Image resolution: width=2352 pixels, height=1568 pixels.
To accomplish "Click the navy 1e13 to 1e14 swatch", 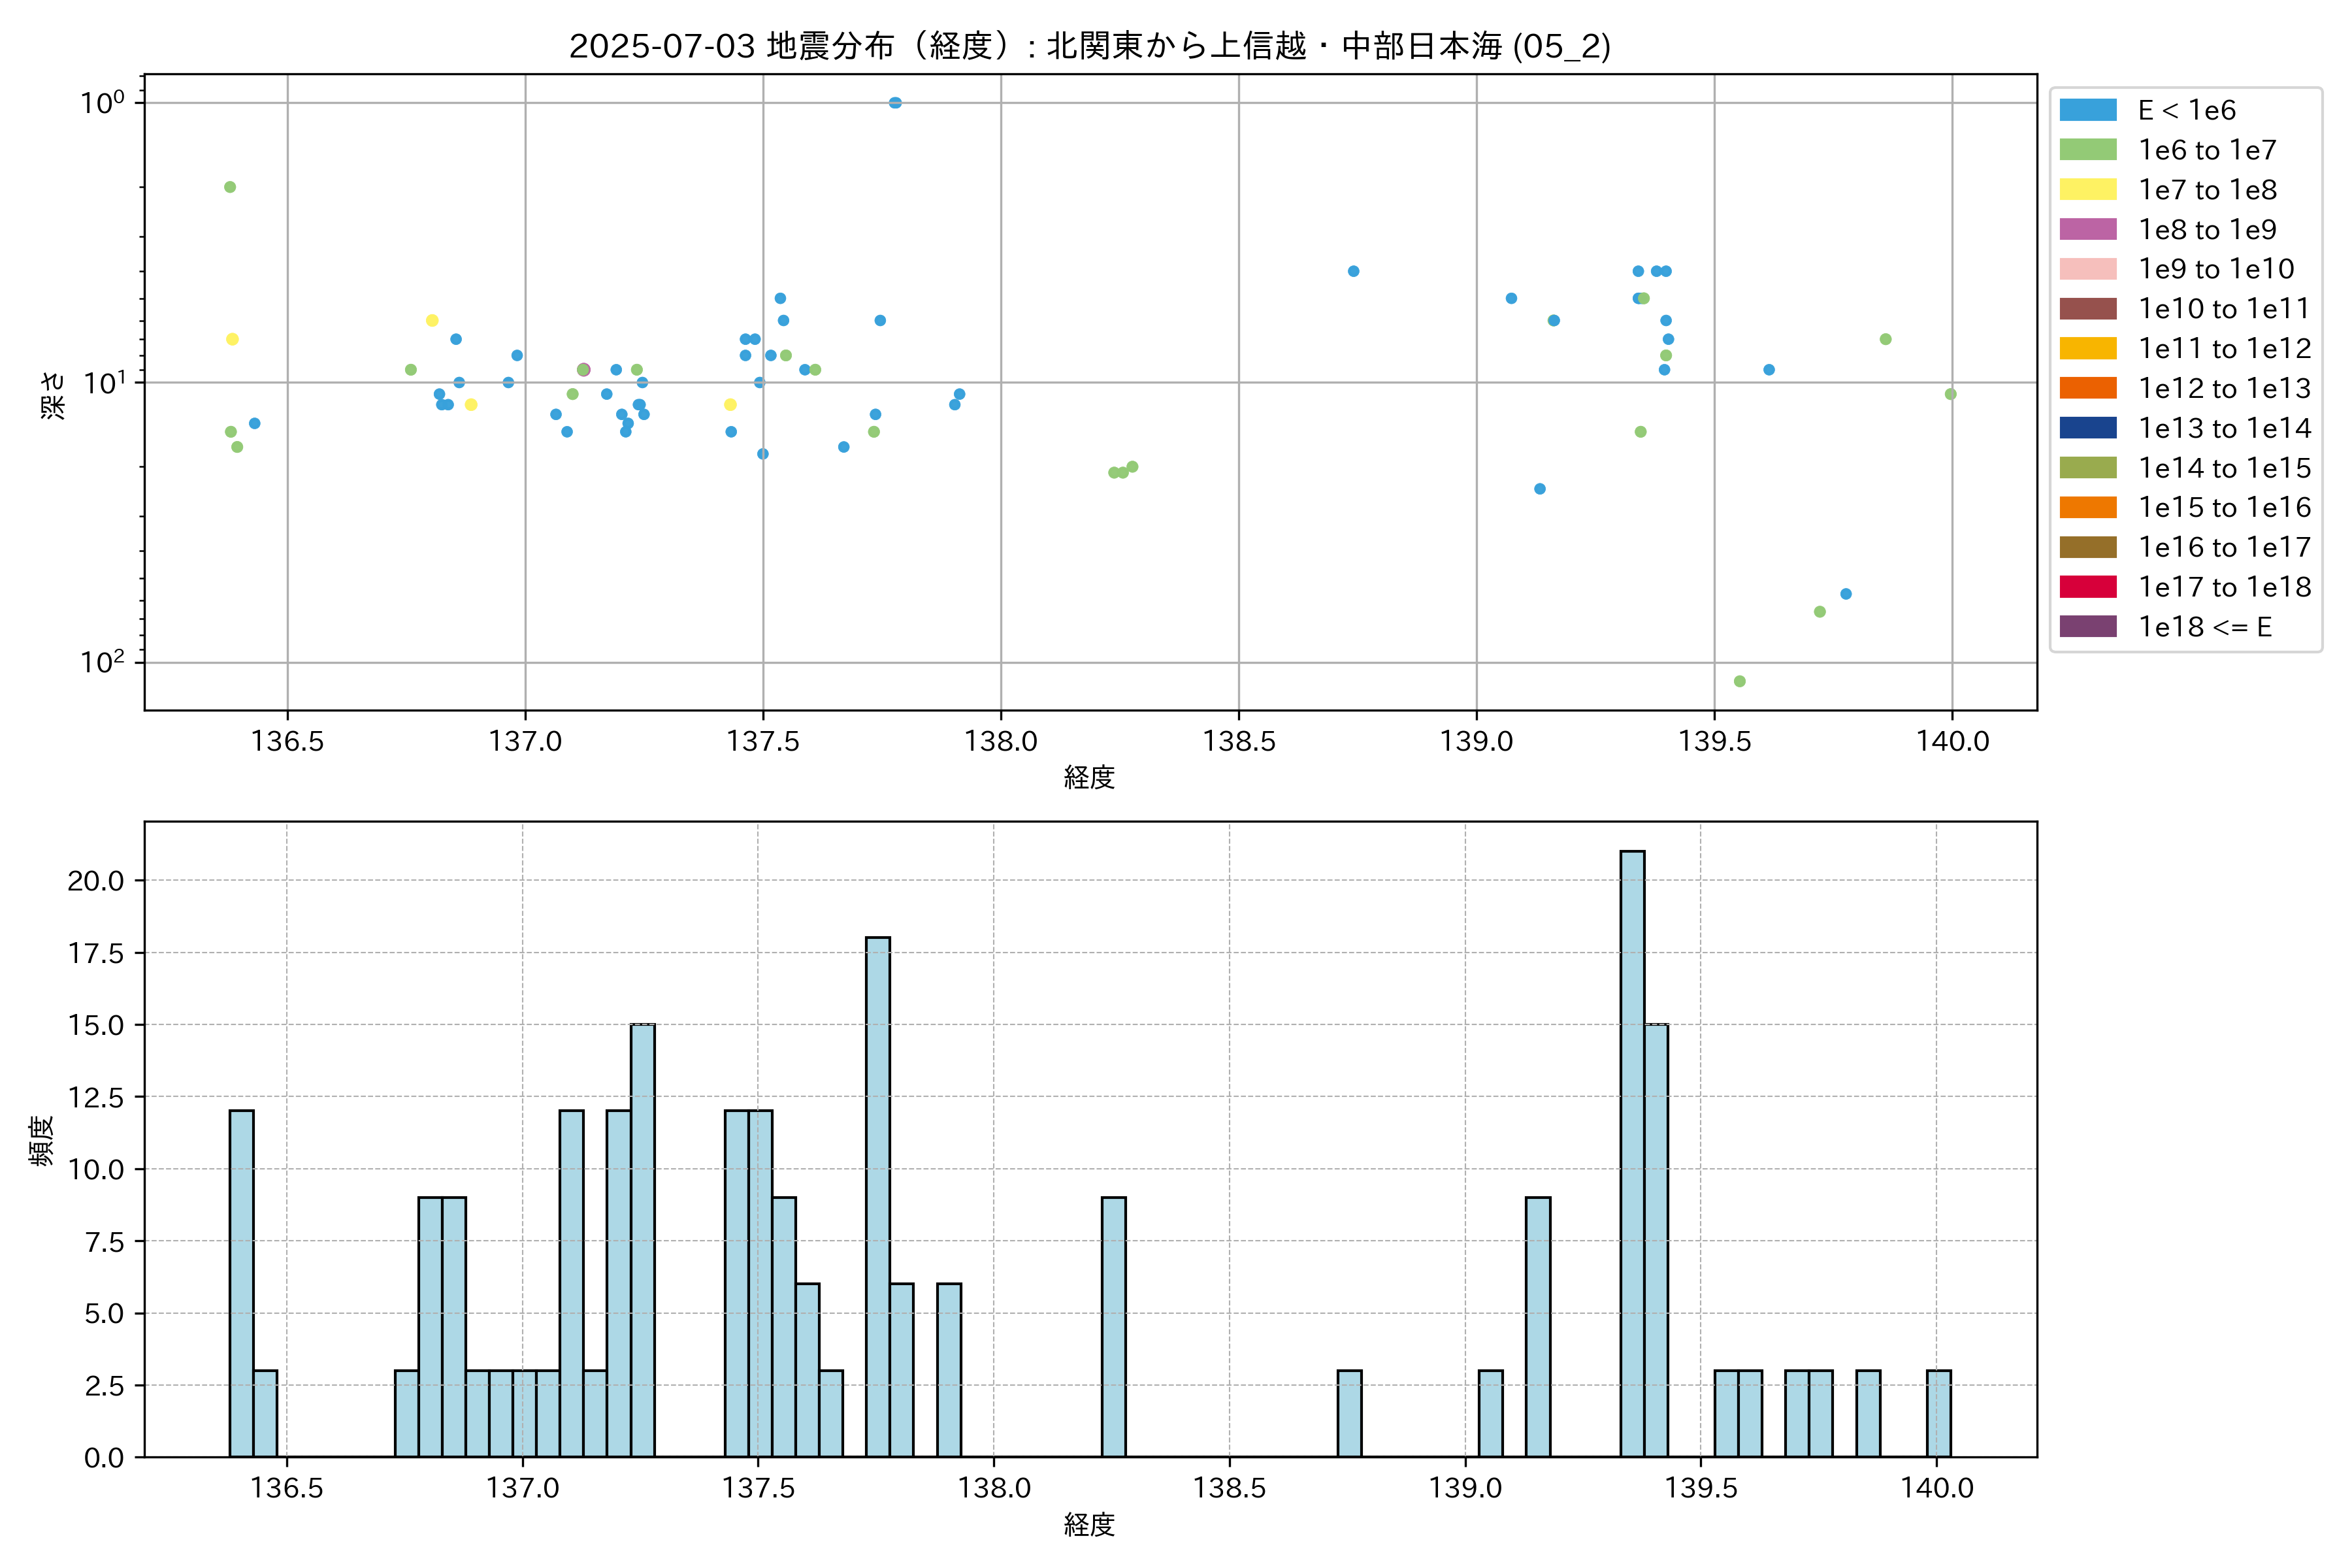I will [2087, 428].
